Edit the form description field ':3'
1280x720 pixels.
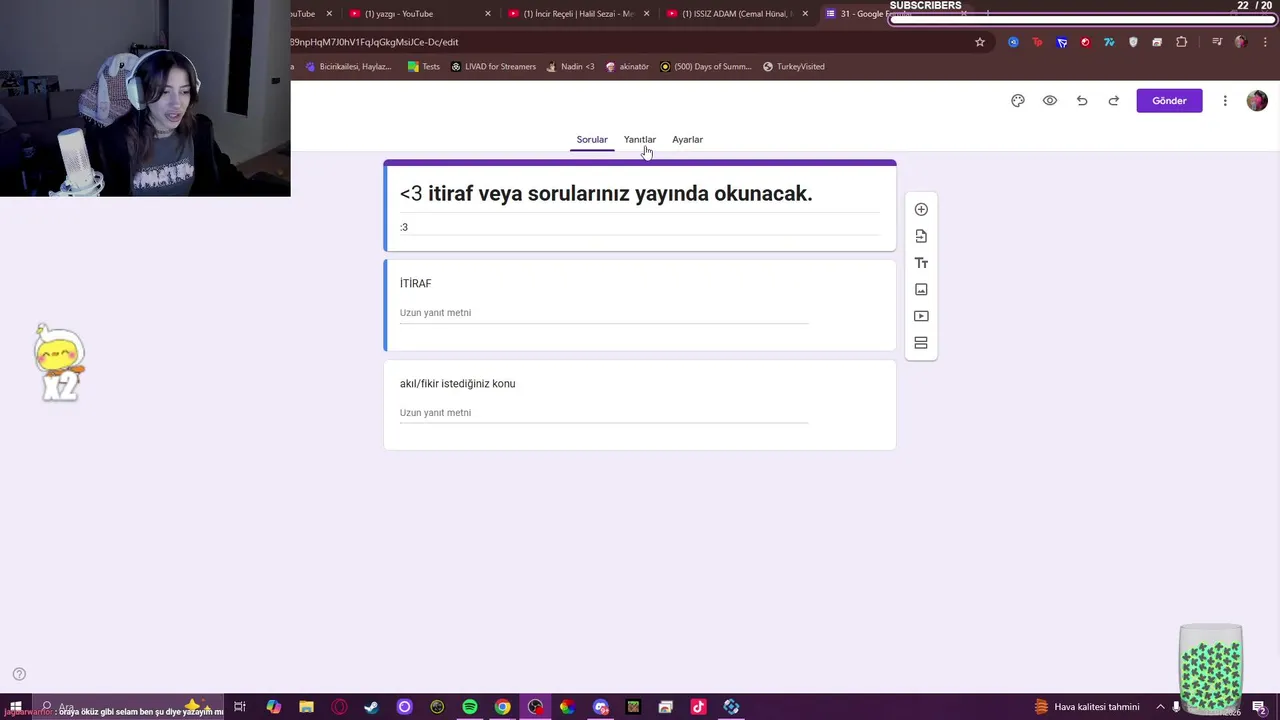[x=639, y=227]
